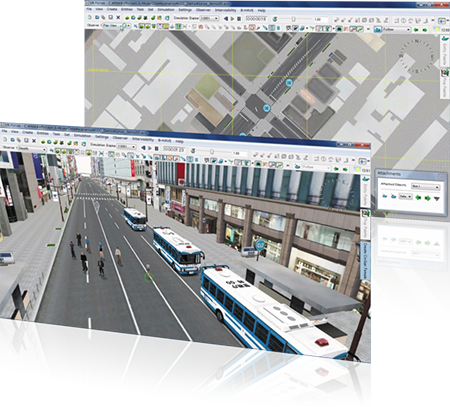Viewport: 450px width, 407px height.
Task: Click the play button in the front window toolbar
Action: [150, 148]
